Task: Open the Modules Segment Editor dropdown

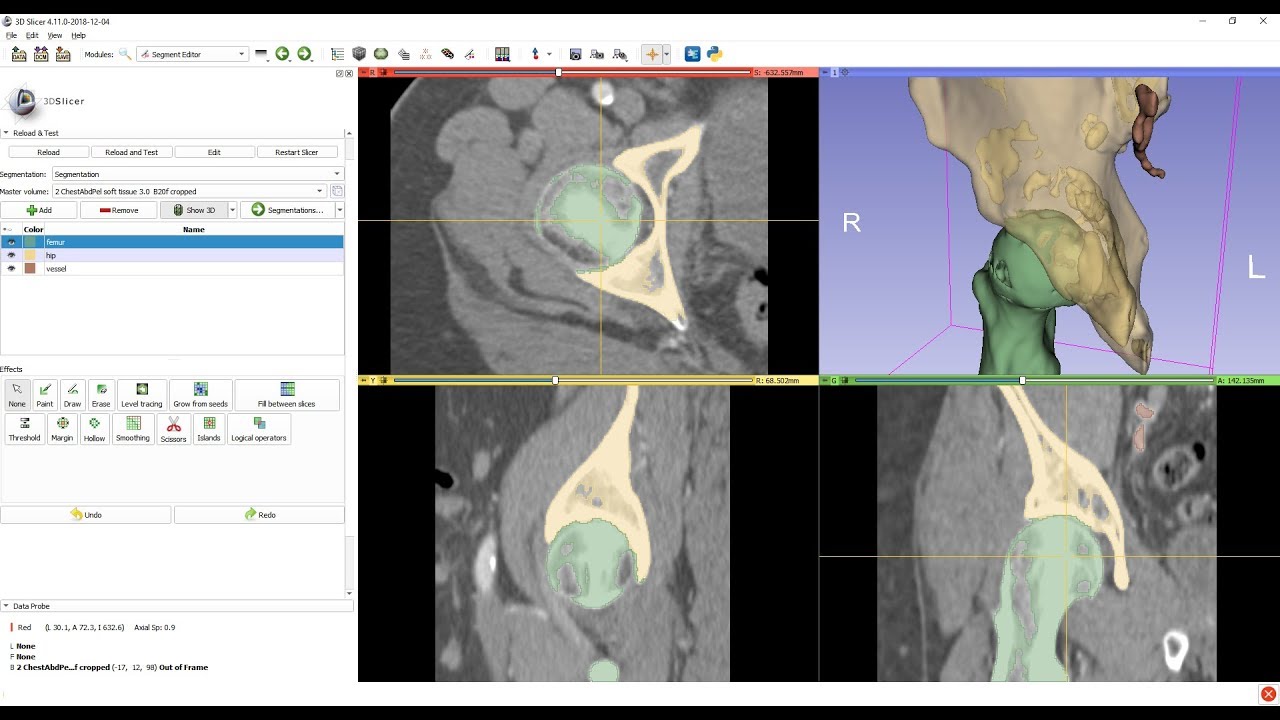Action: tap(192, 54)
